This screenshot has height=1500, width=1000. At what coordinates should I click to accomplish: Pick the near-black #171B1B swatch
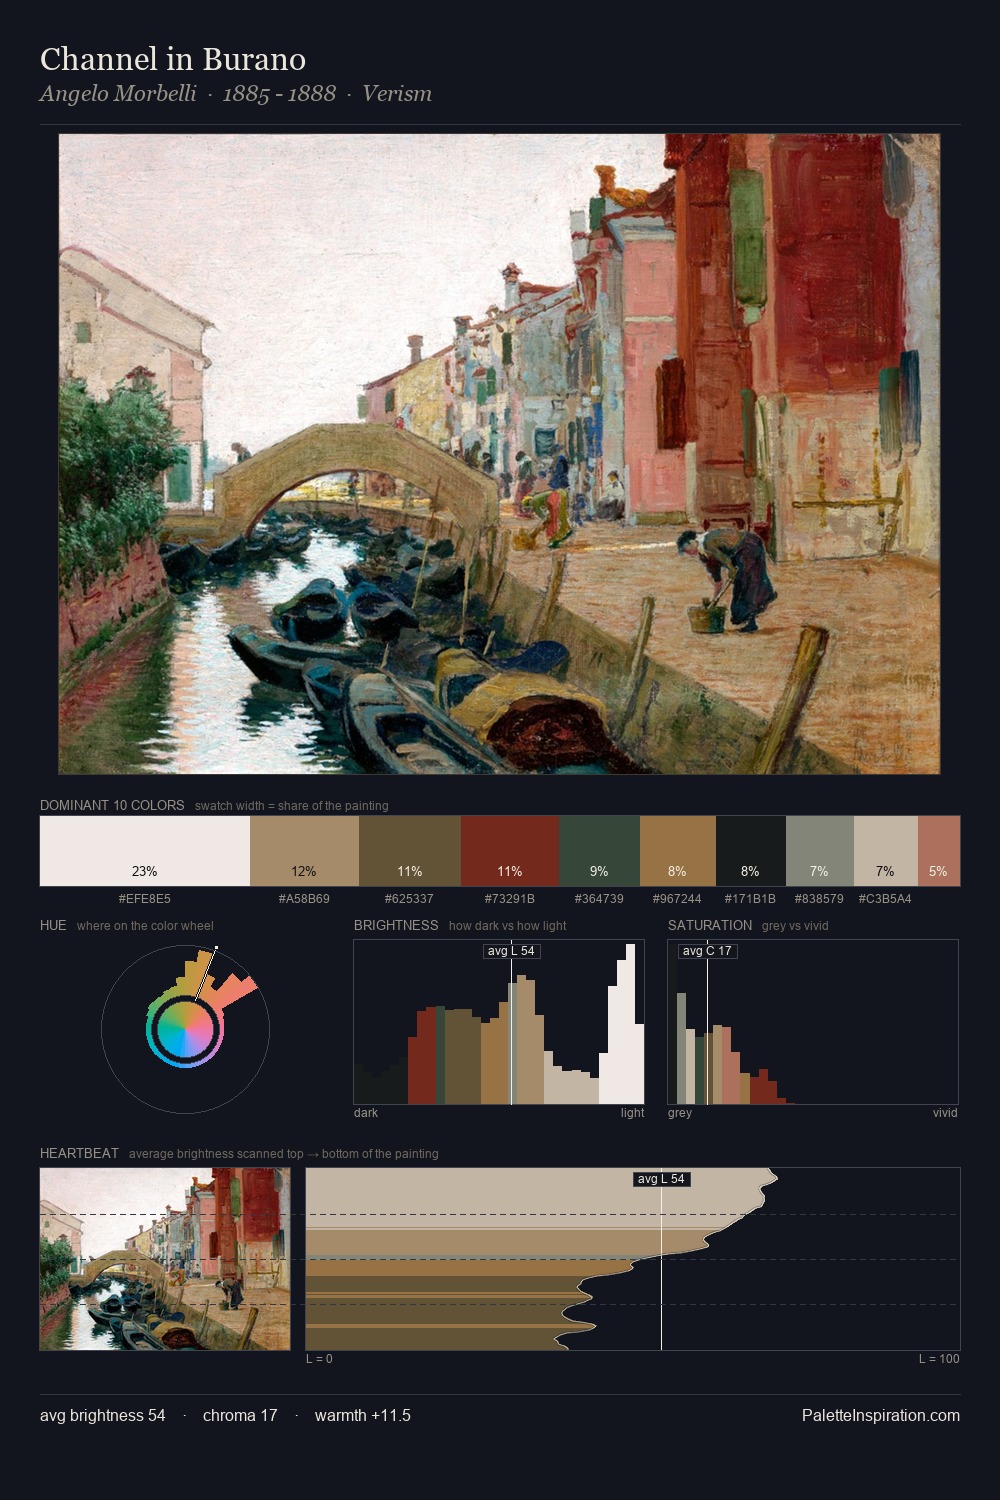[x=751, y=851]
